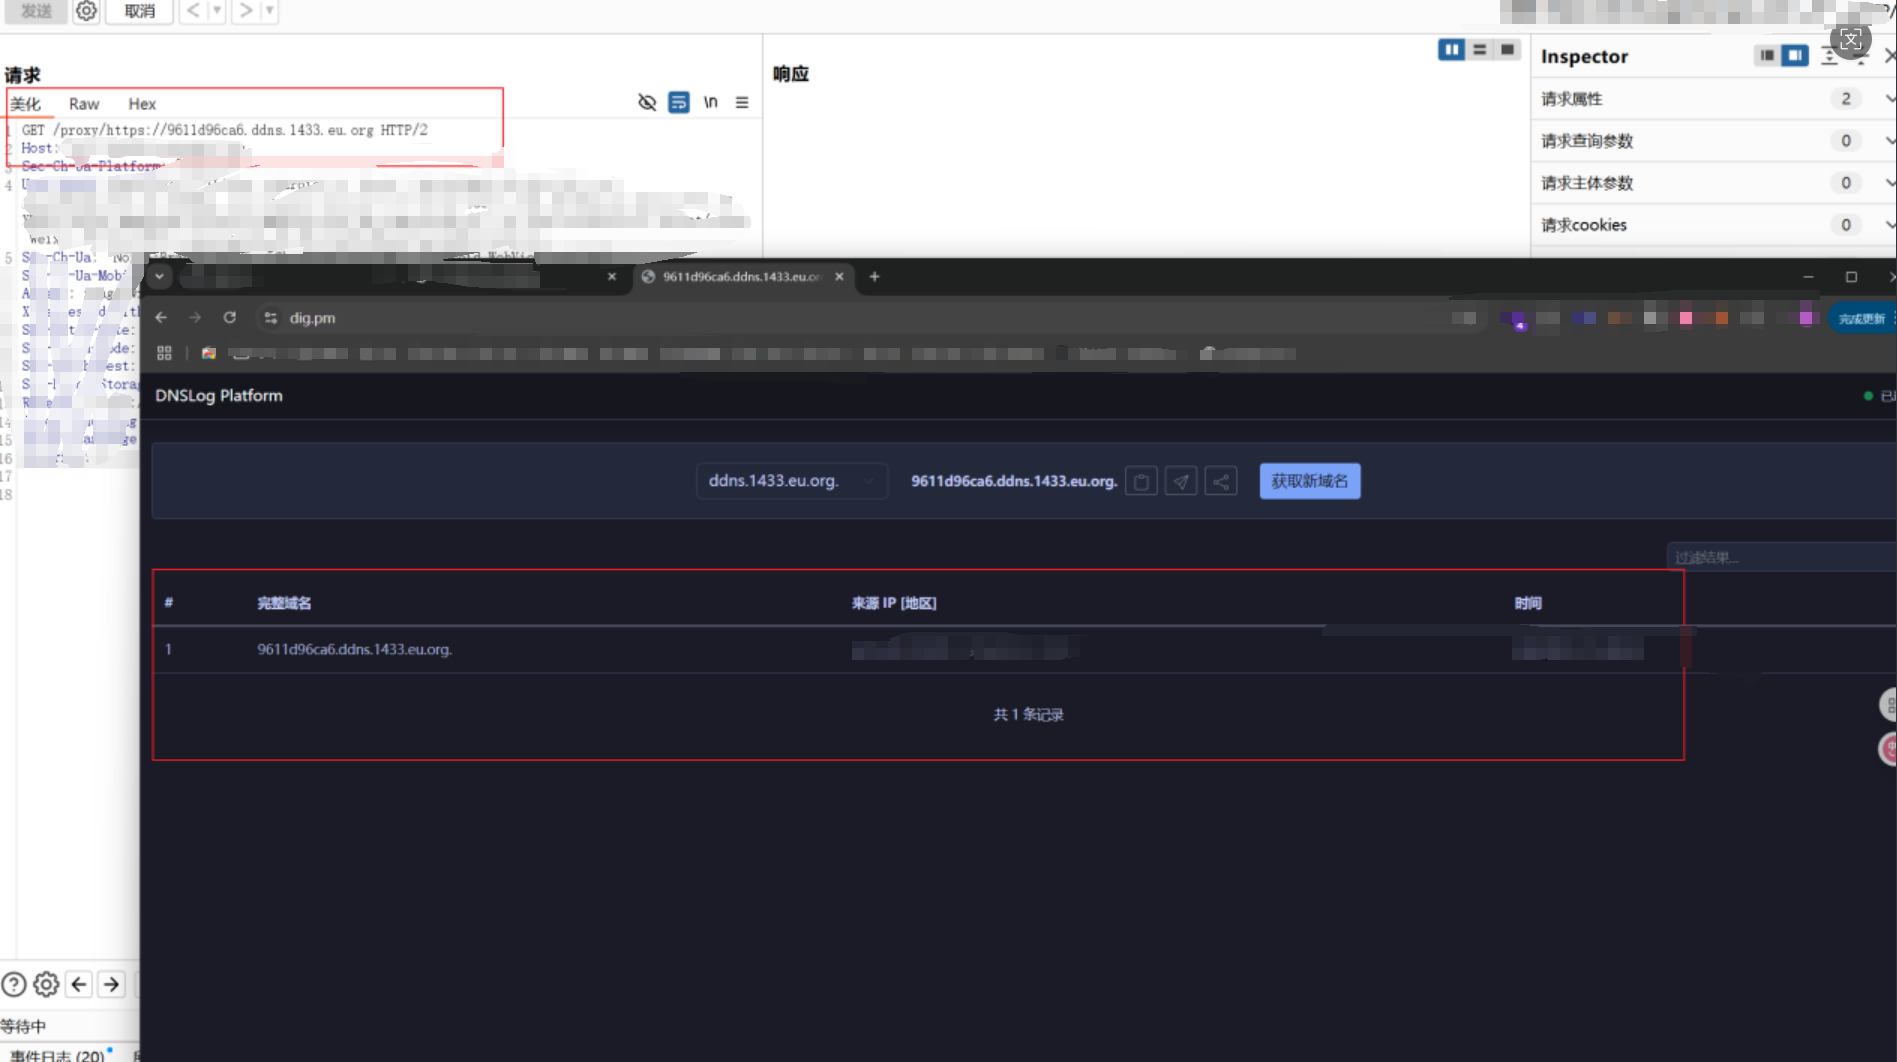Click the send paper-plane icon
The height and width of the screenshot is (1062, 1897).
click(x=1181, y=481)
